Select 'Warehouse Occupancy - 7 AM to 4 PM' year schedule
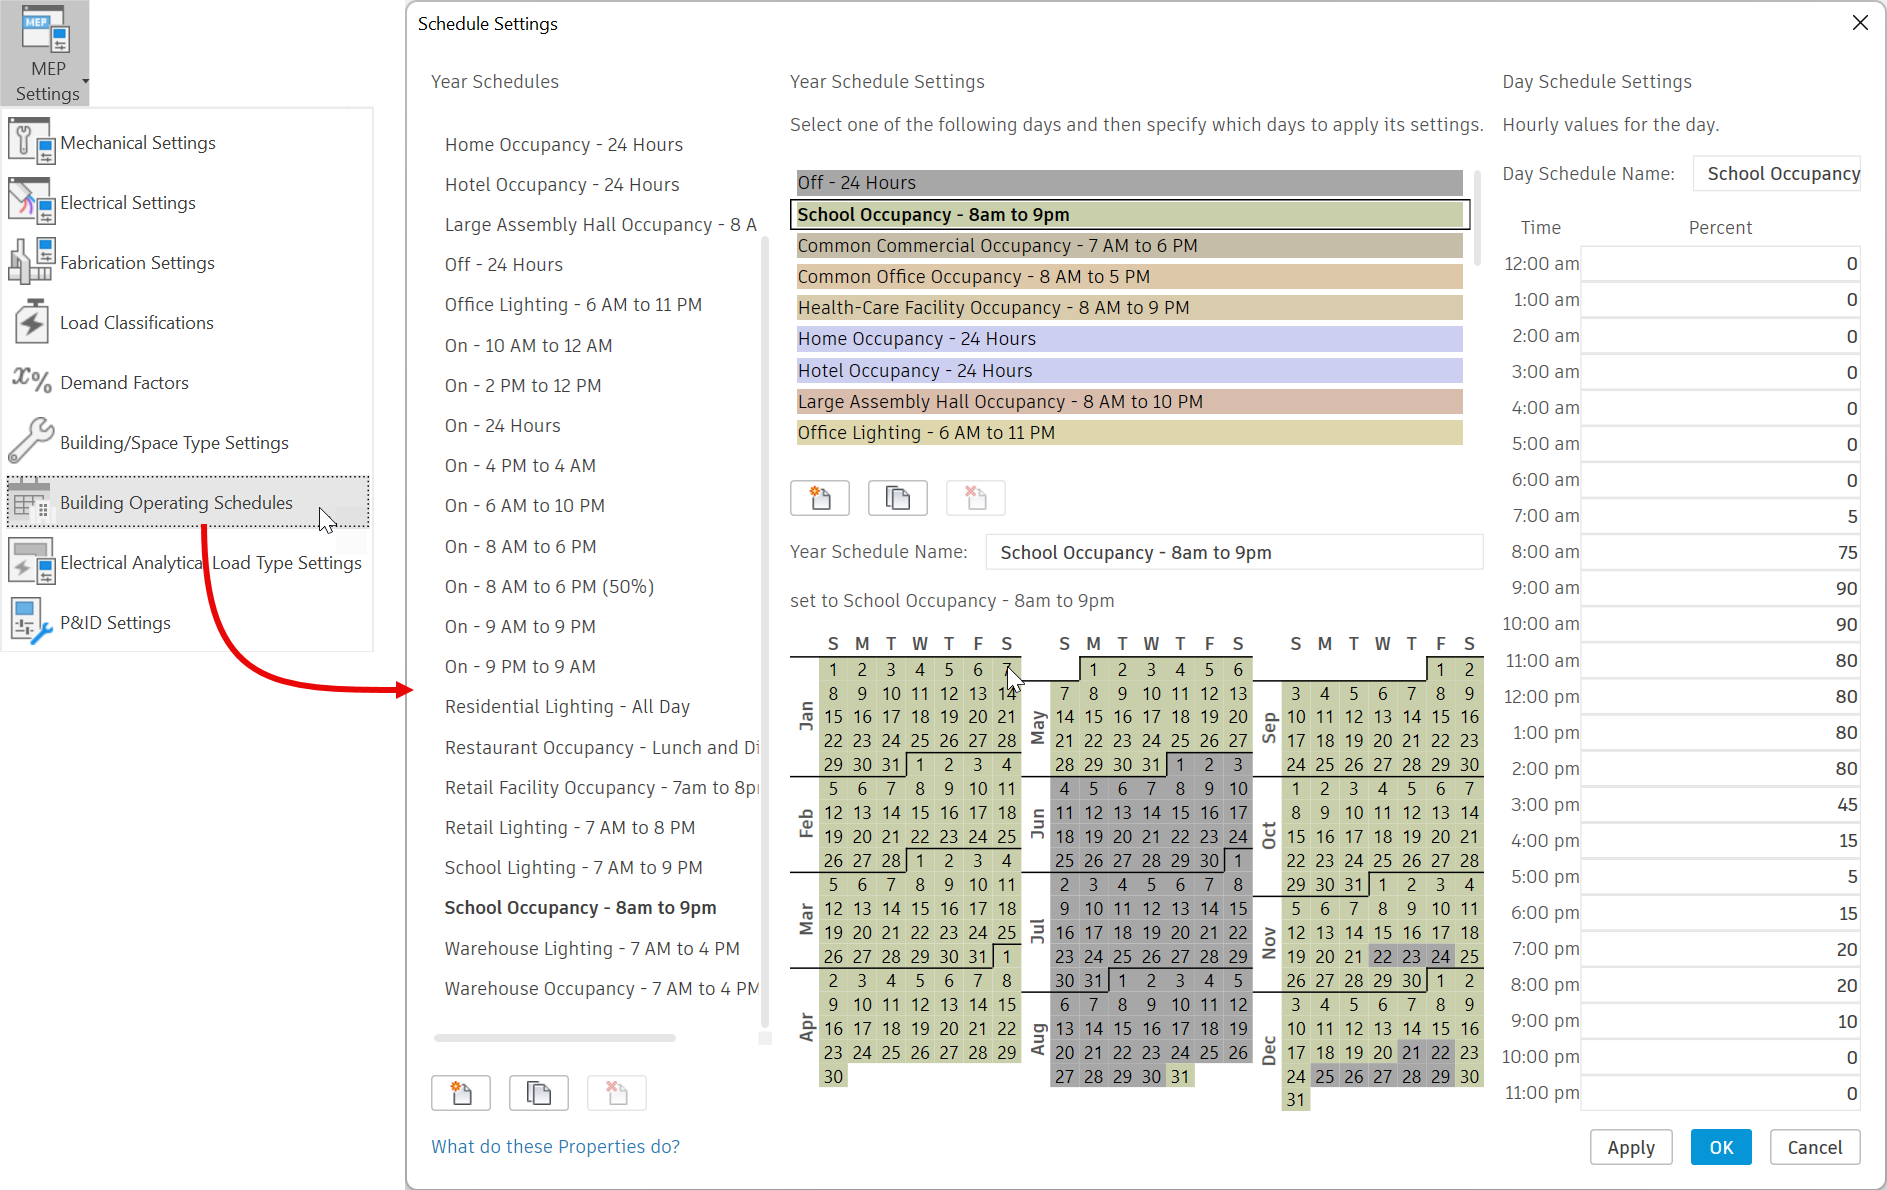 601,989
